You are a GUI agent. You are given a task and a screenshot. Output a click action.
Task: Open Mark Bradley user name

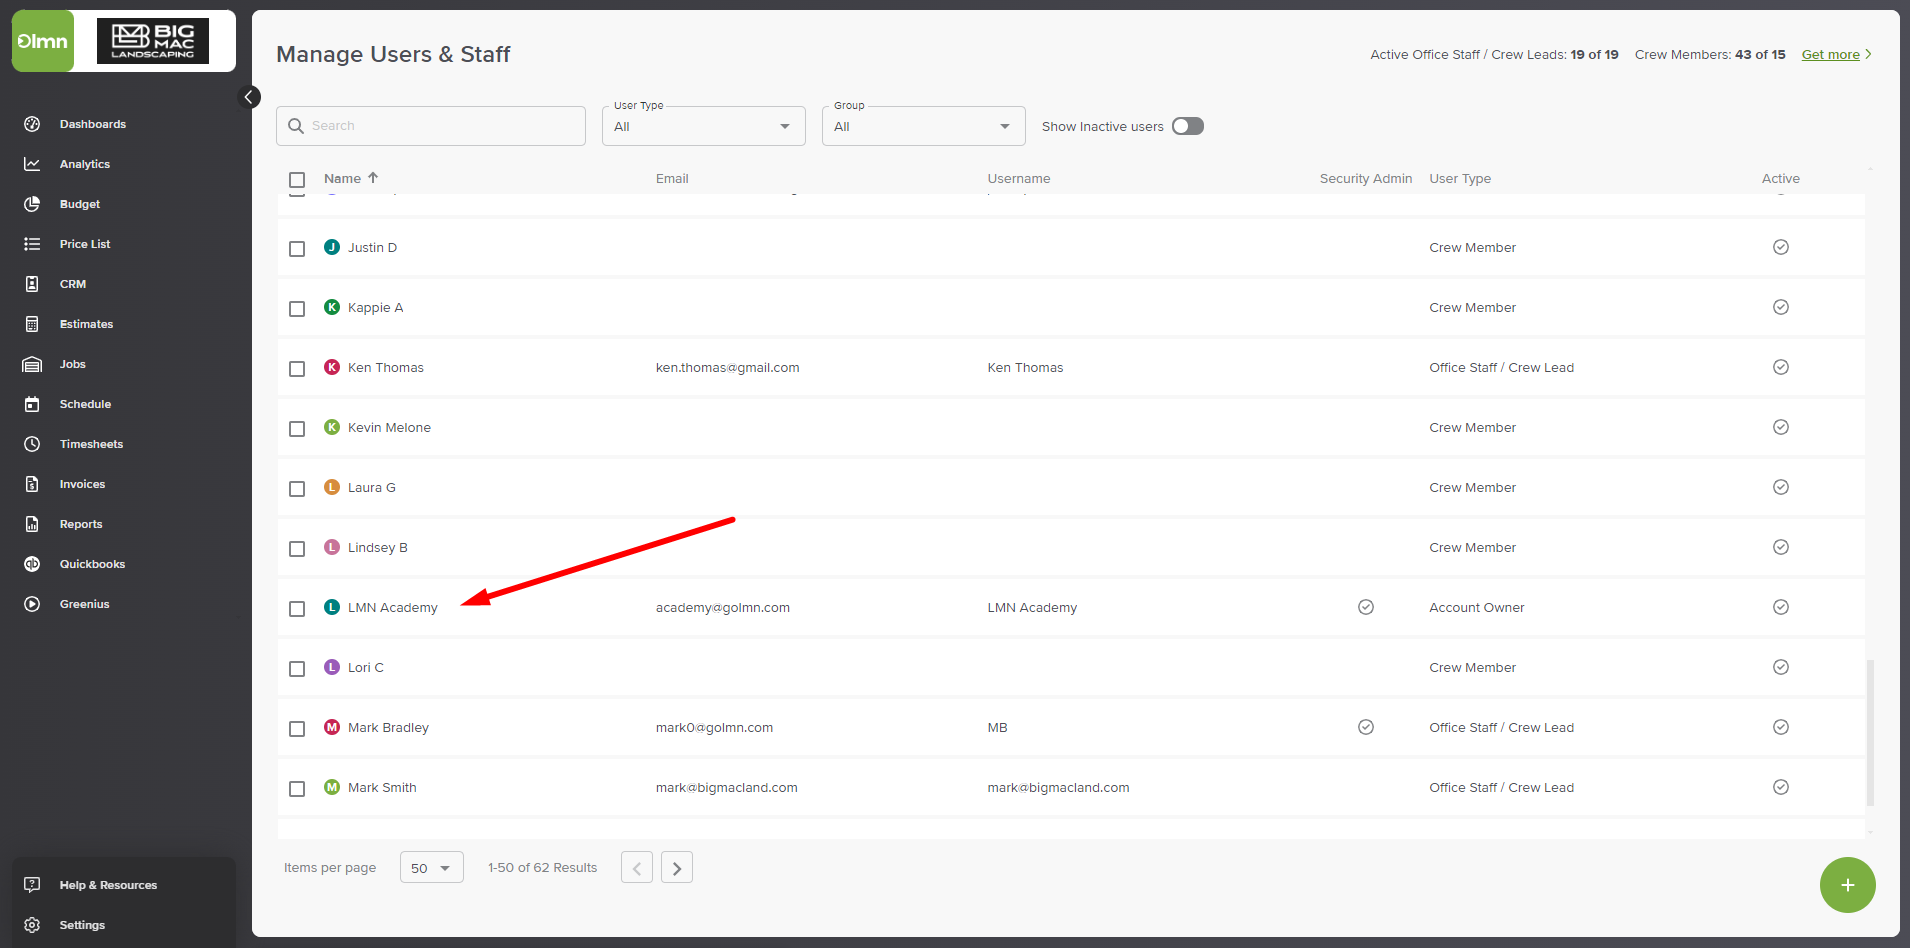pos(388,727)
